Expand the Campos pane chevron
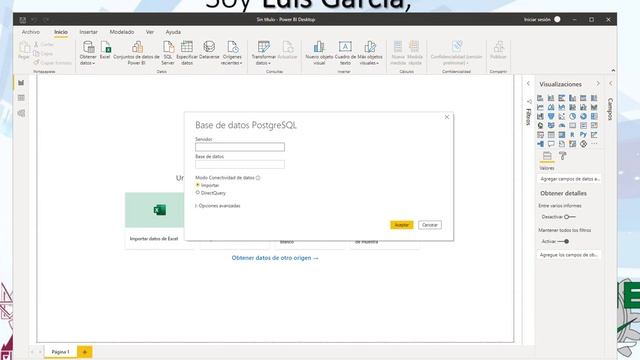640x360 pixels. (611, 83)
